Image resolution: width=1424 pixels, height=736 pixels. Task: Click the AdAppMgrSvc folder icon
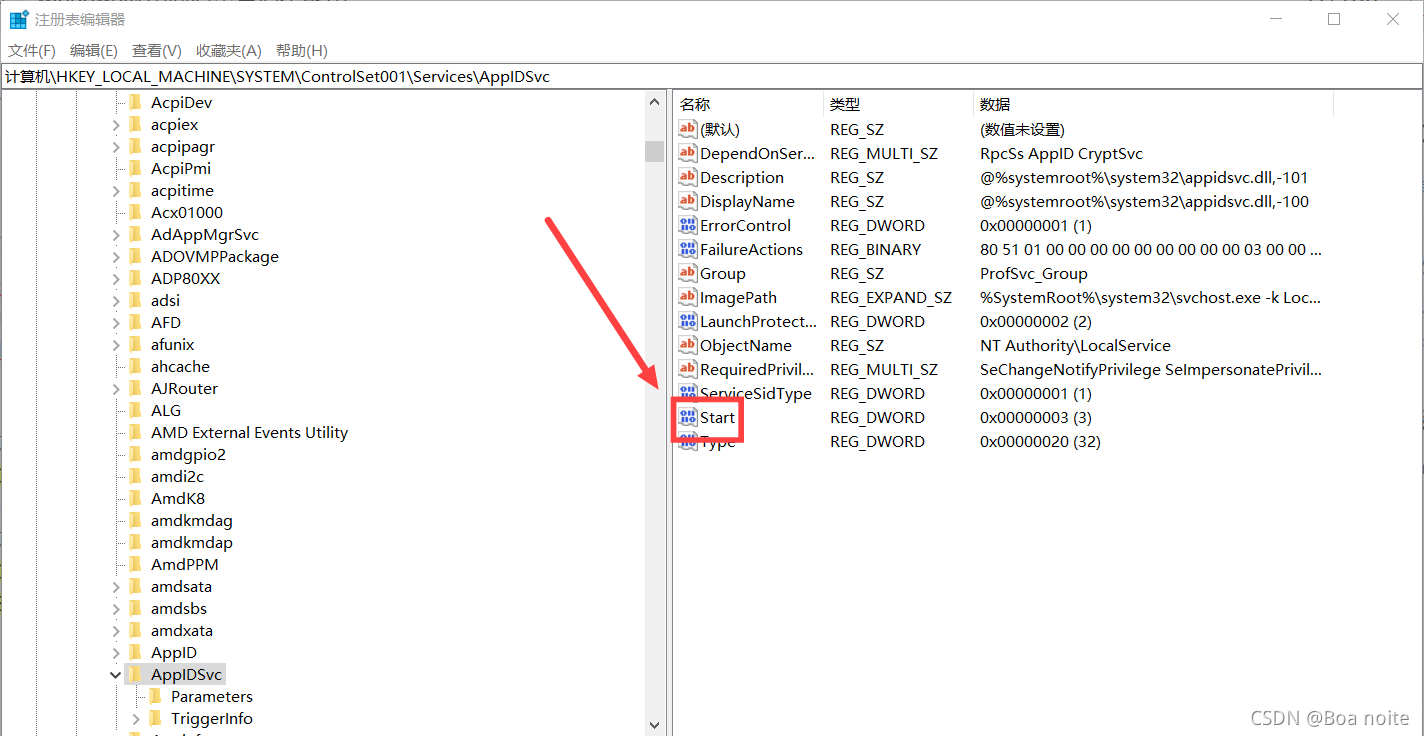135,234
